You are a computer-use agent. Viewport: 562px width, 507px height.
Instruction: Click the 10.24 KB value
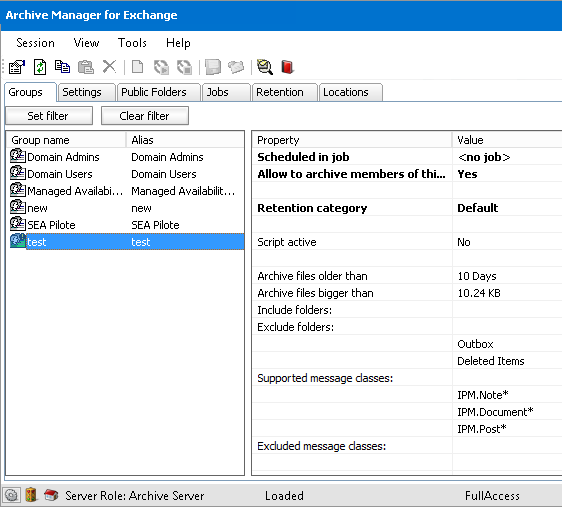pyautogui.click(x=479, y=293)
